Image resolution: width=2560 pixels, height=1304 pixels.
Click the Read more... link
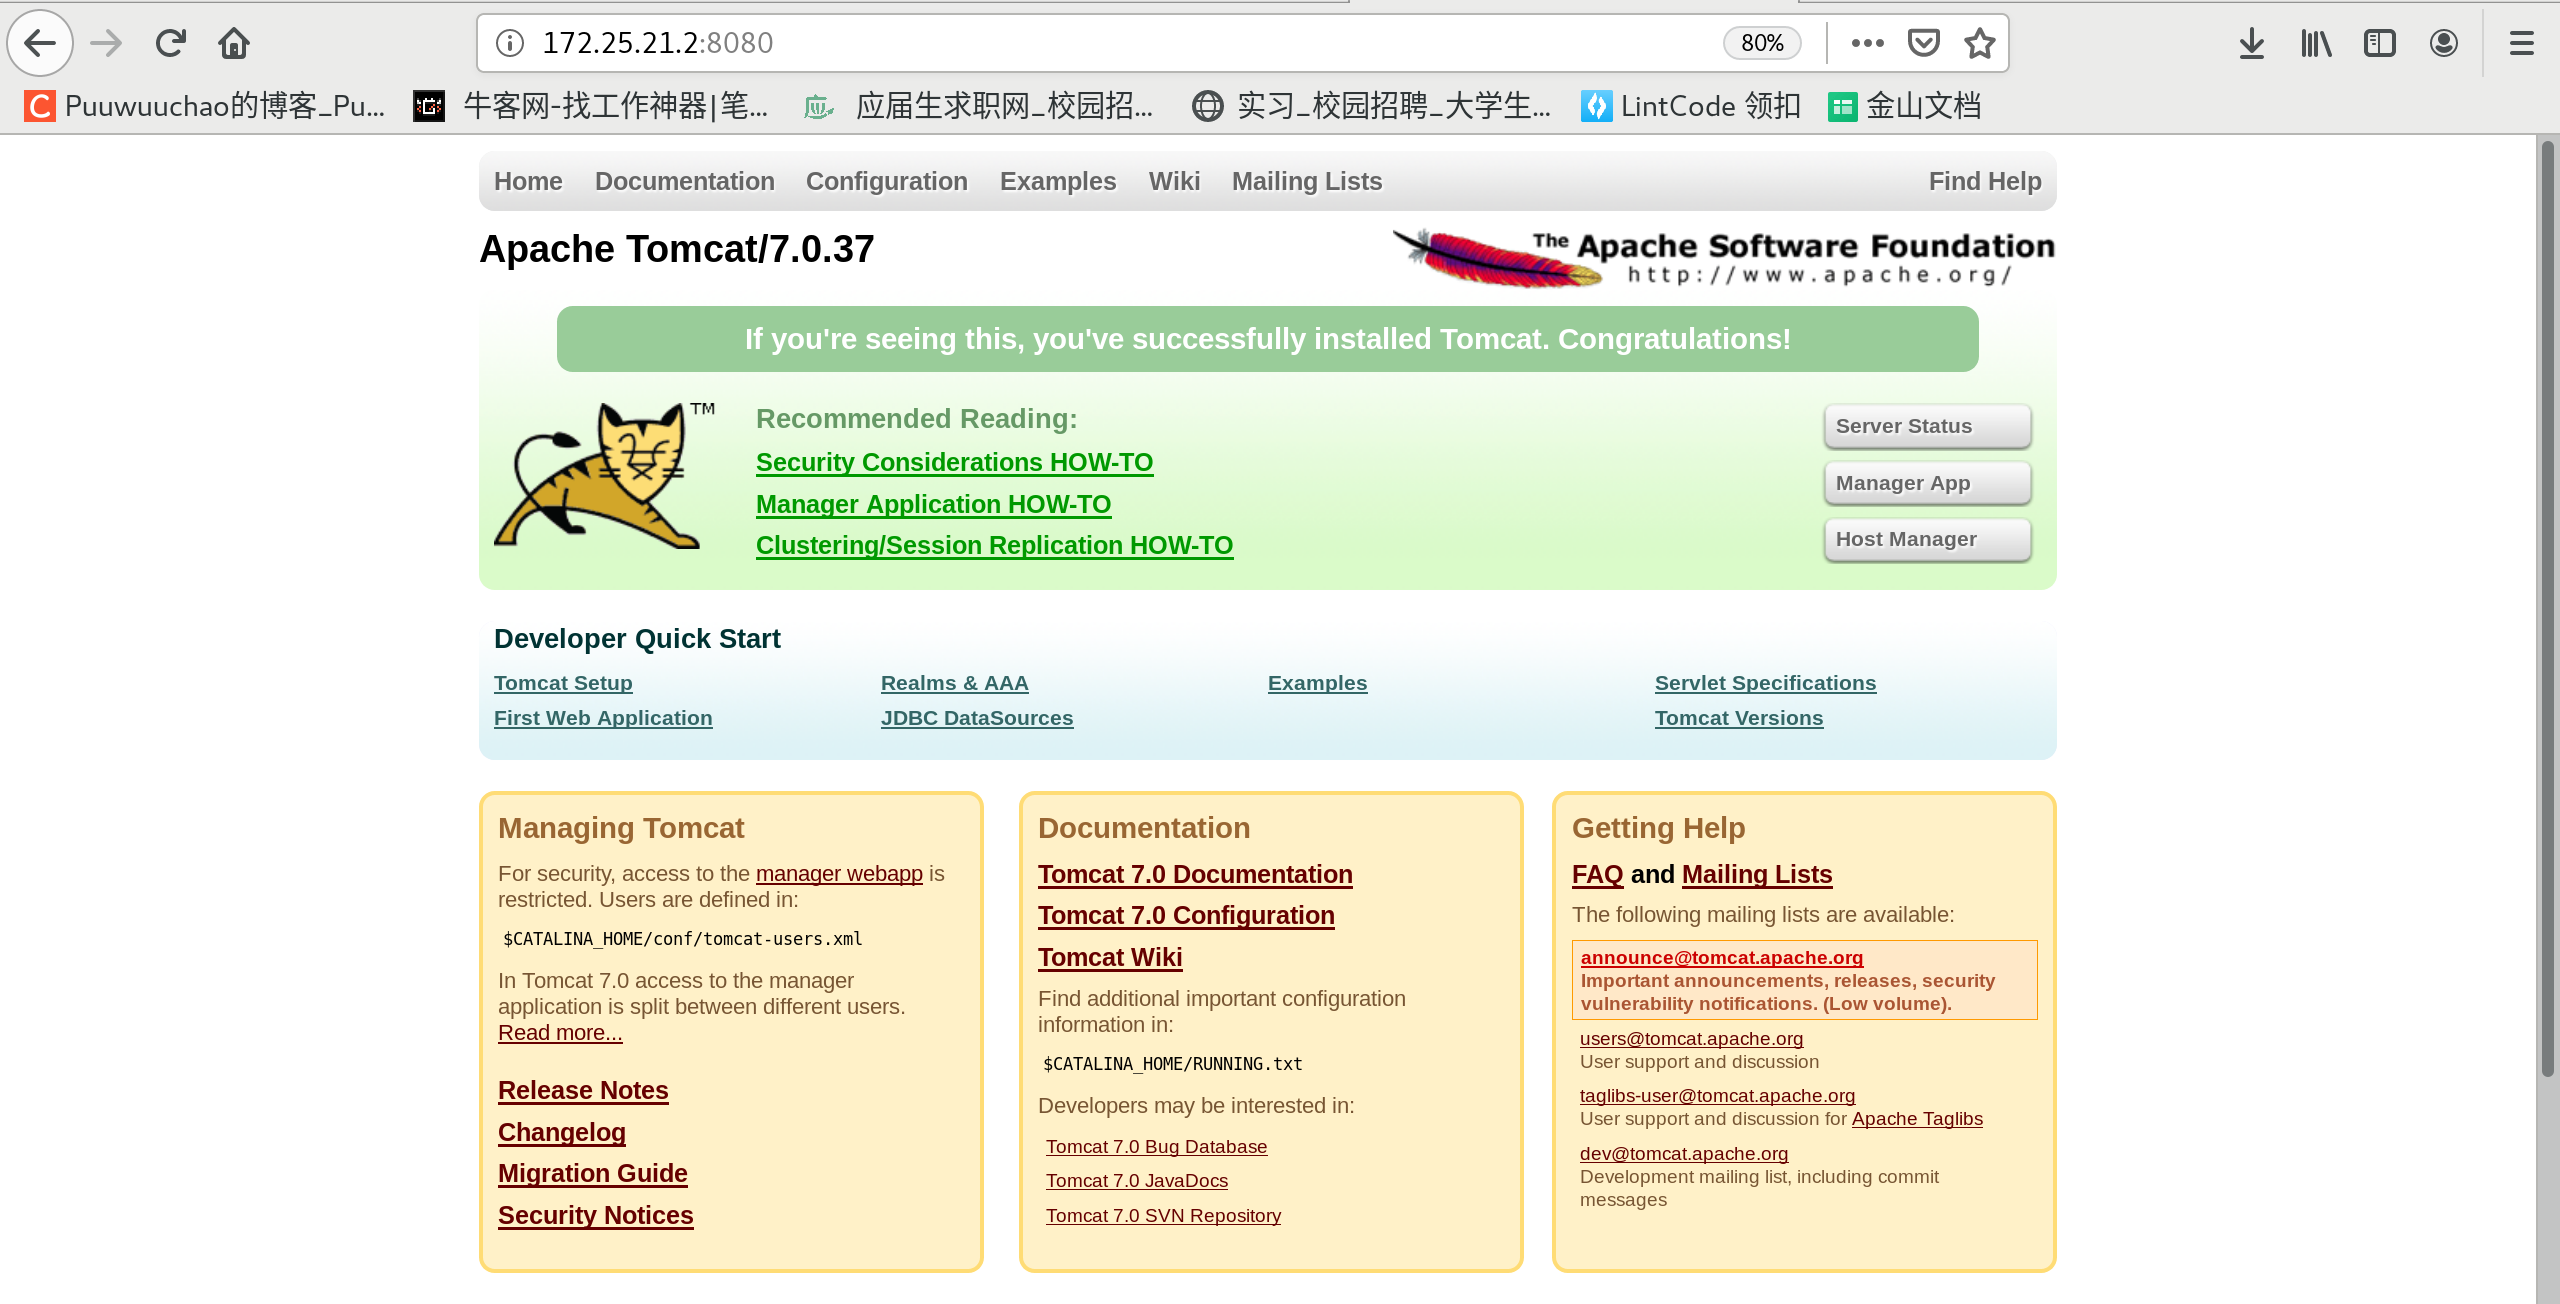pyautogui.click(x=560, y=1032)
